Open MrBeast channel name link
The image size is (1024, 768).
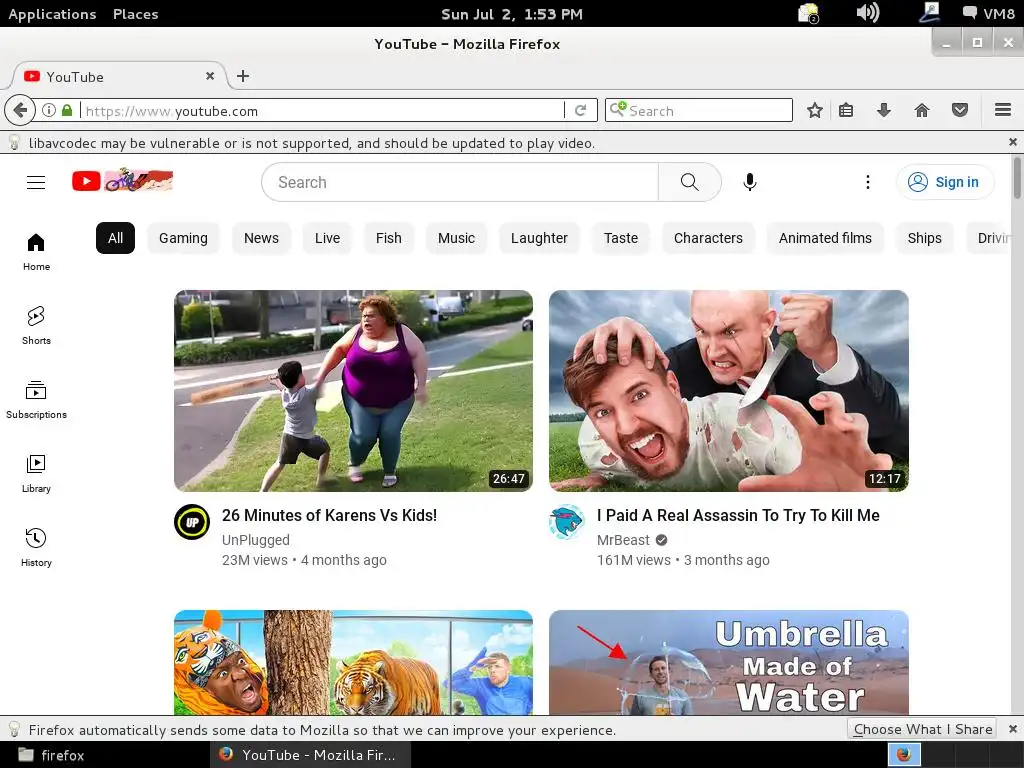tap(623, 540)
